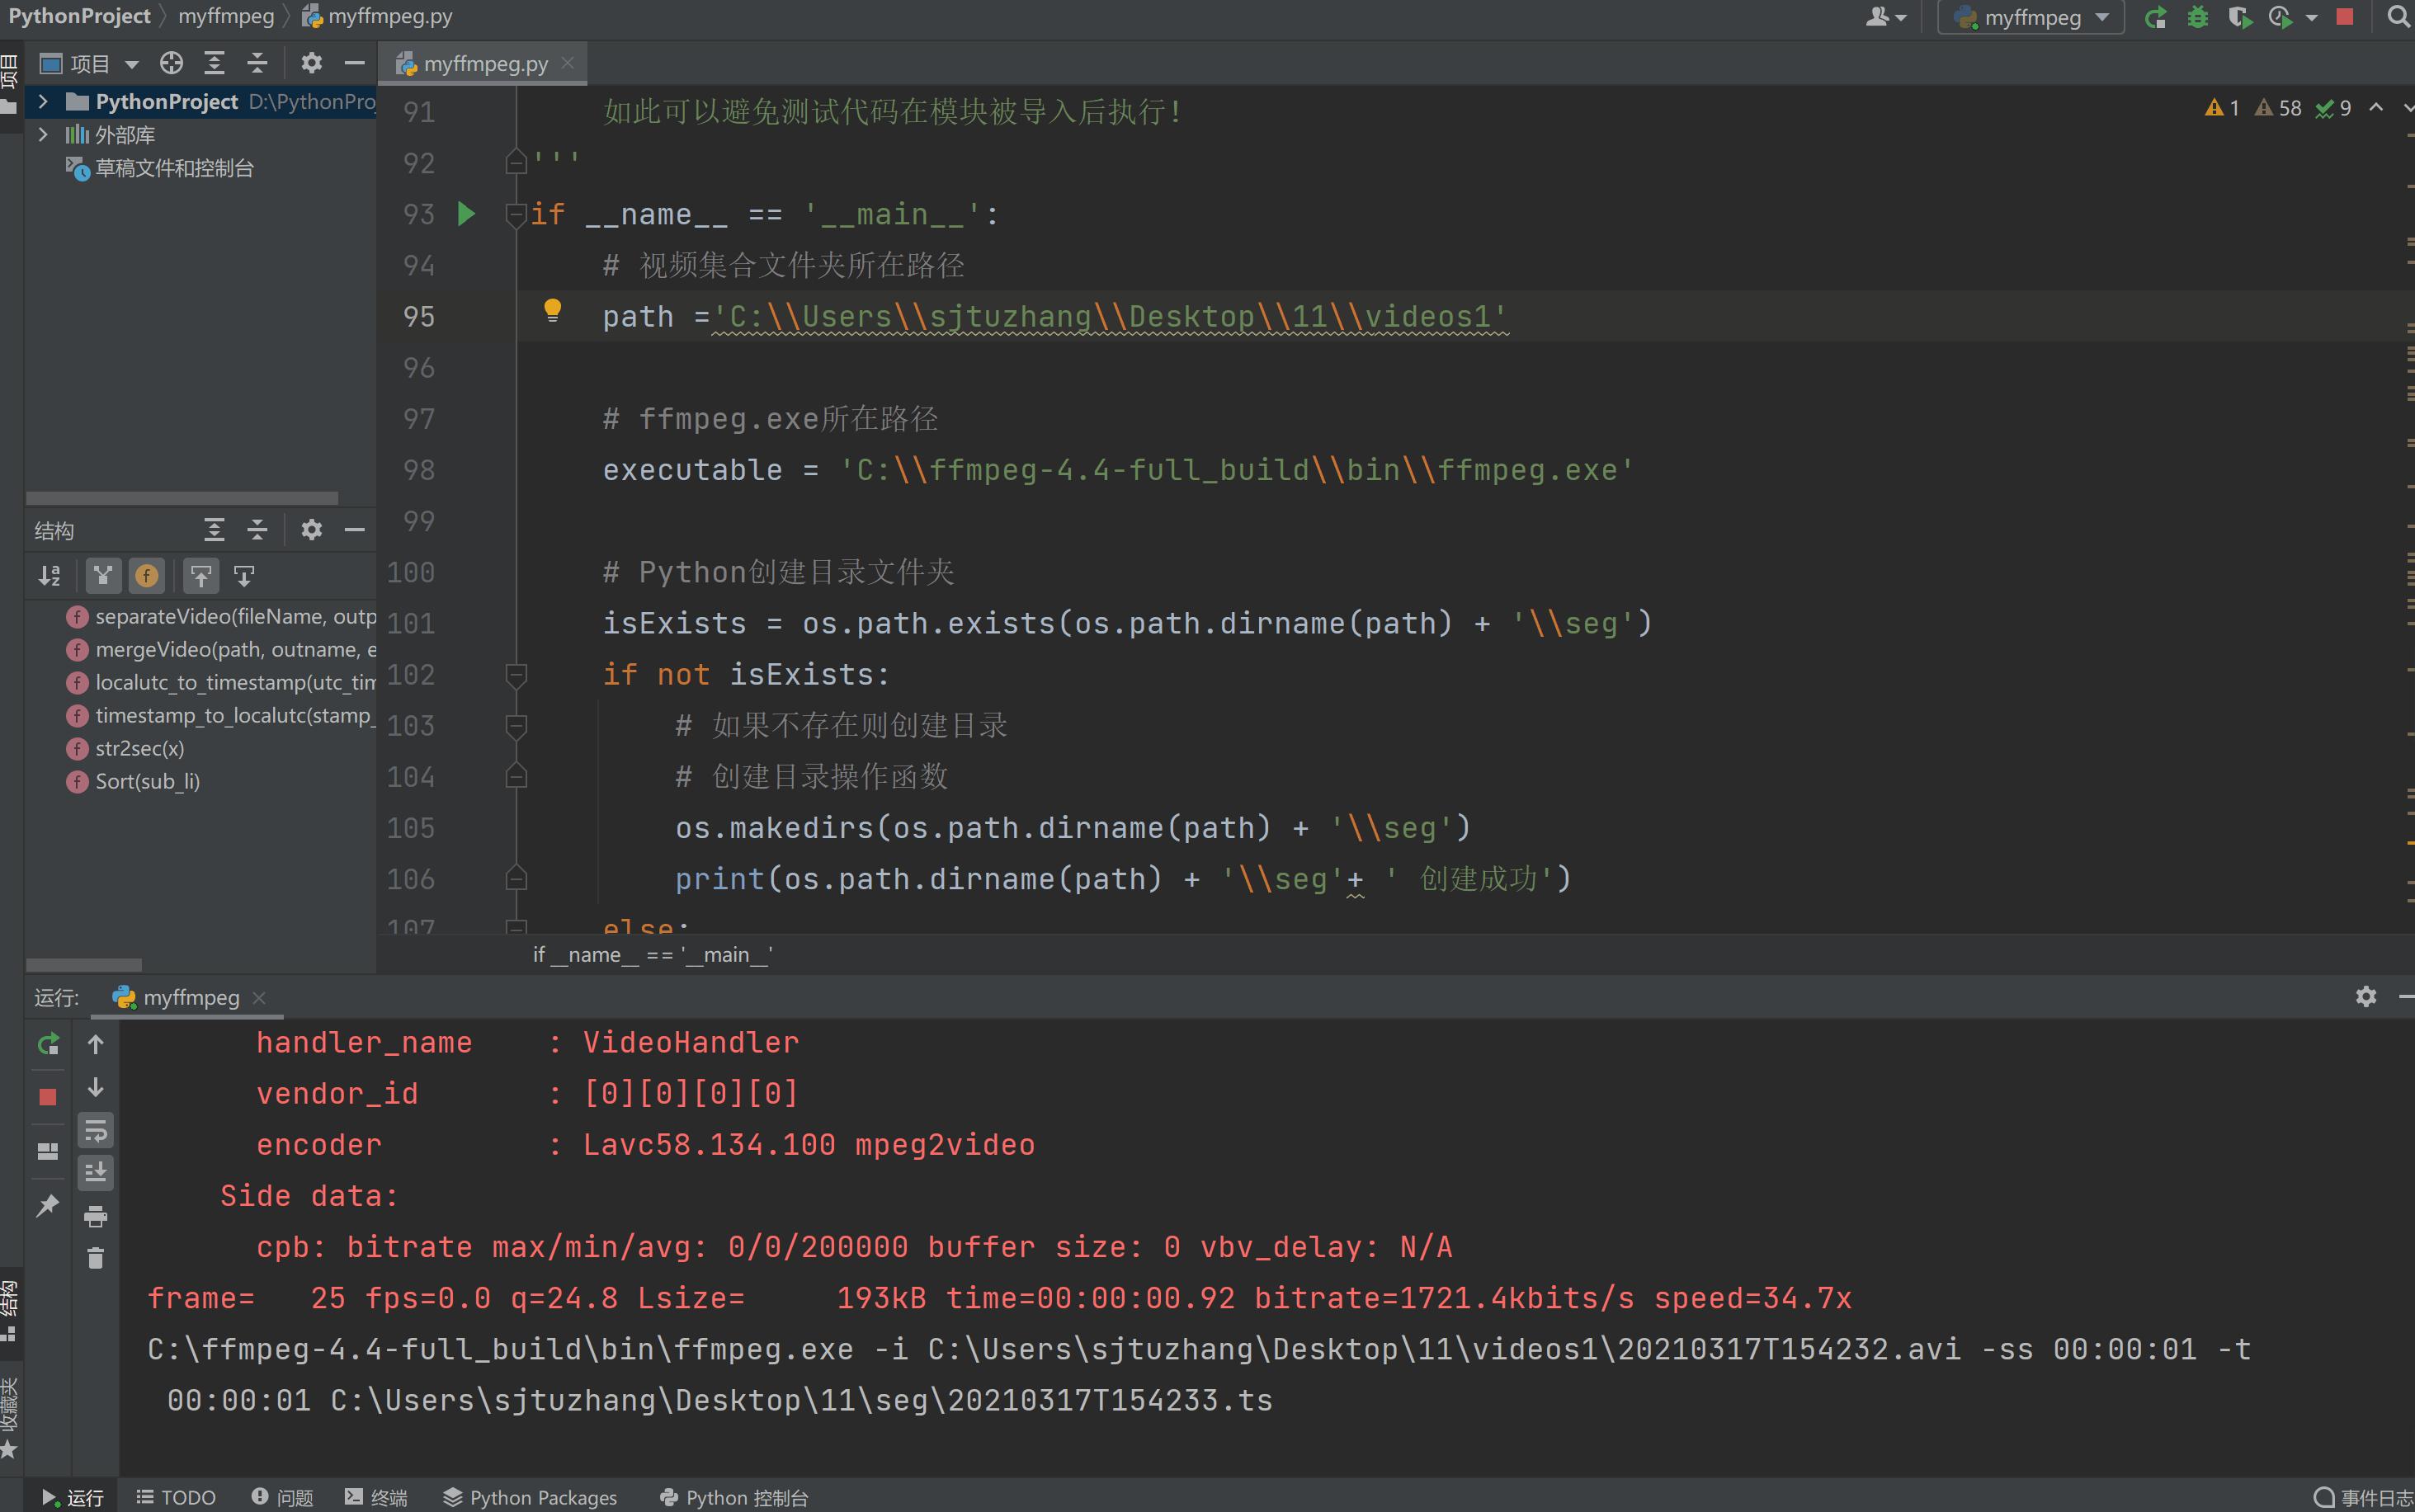Switch to the myffmpeg.py editor tab

[x=485, y=64]
